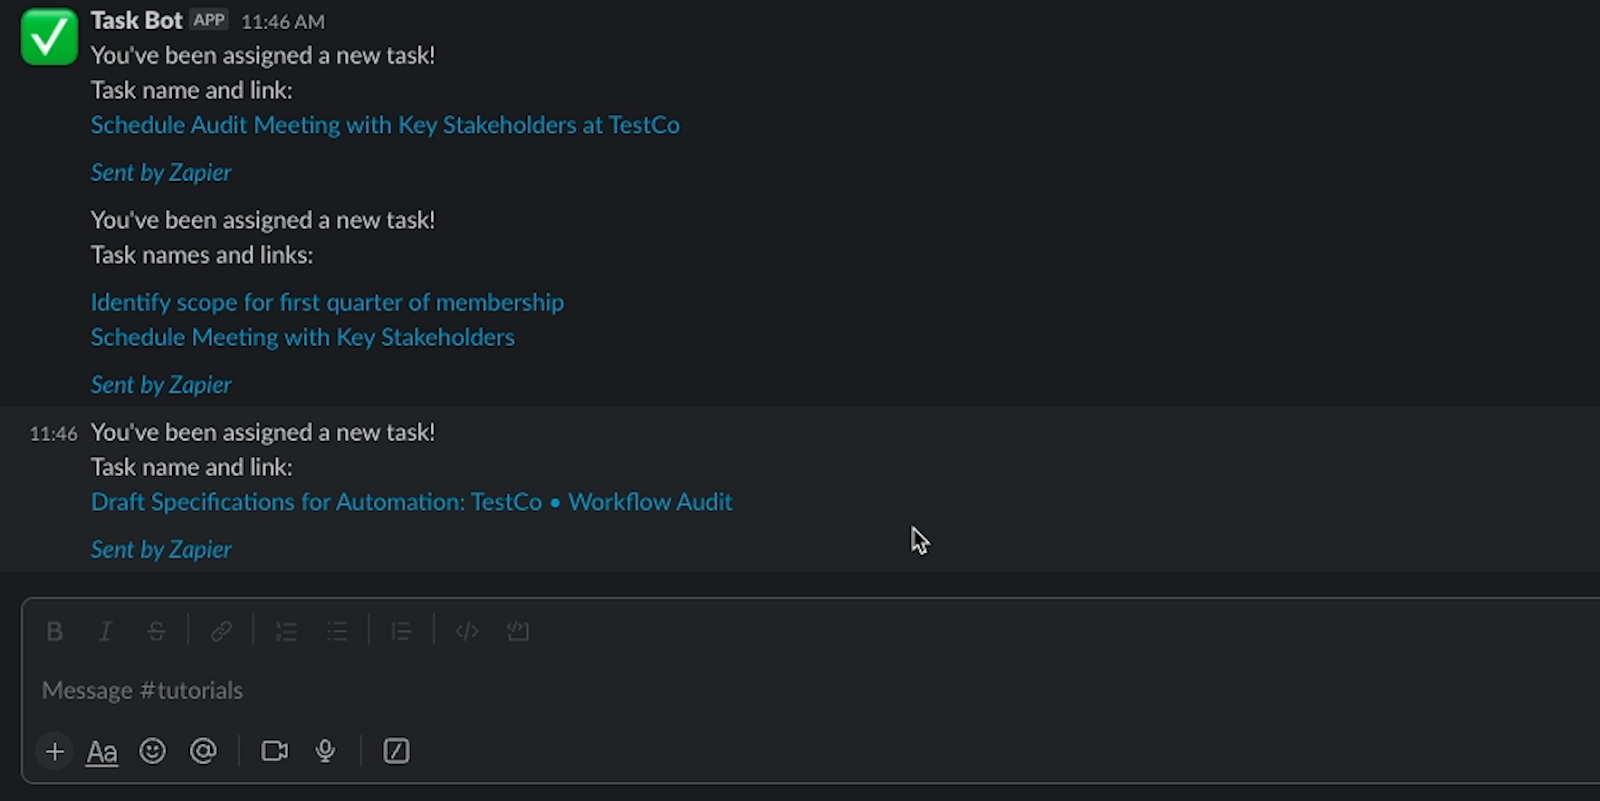Record an audio clip

pyautogui.click(x=326, y=751)
